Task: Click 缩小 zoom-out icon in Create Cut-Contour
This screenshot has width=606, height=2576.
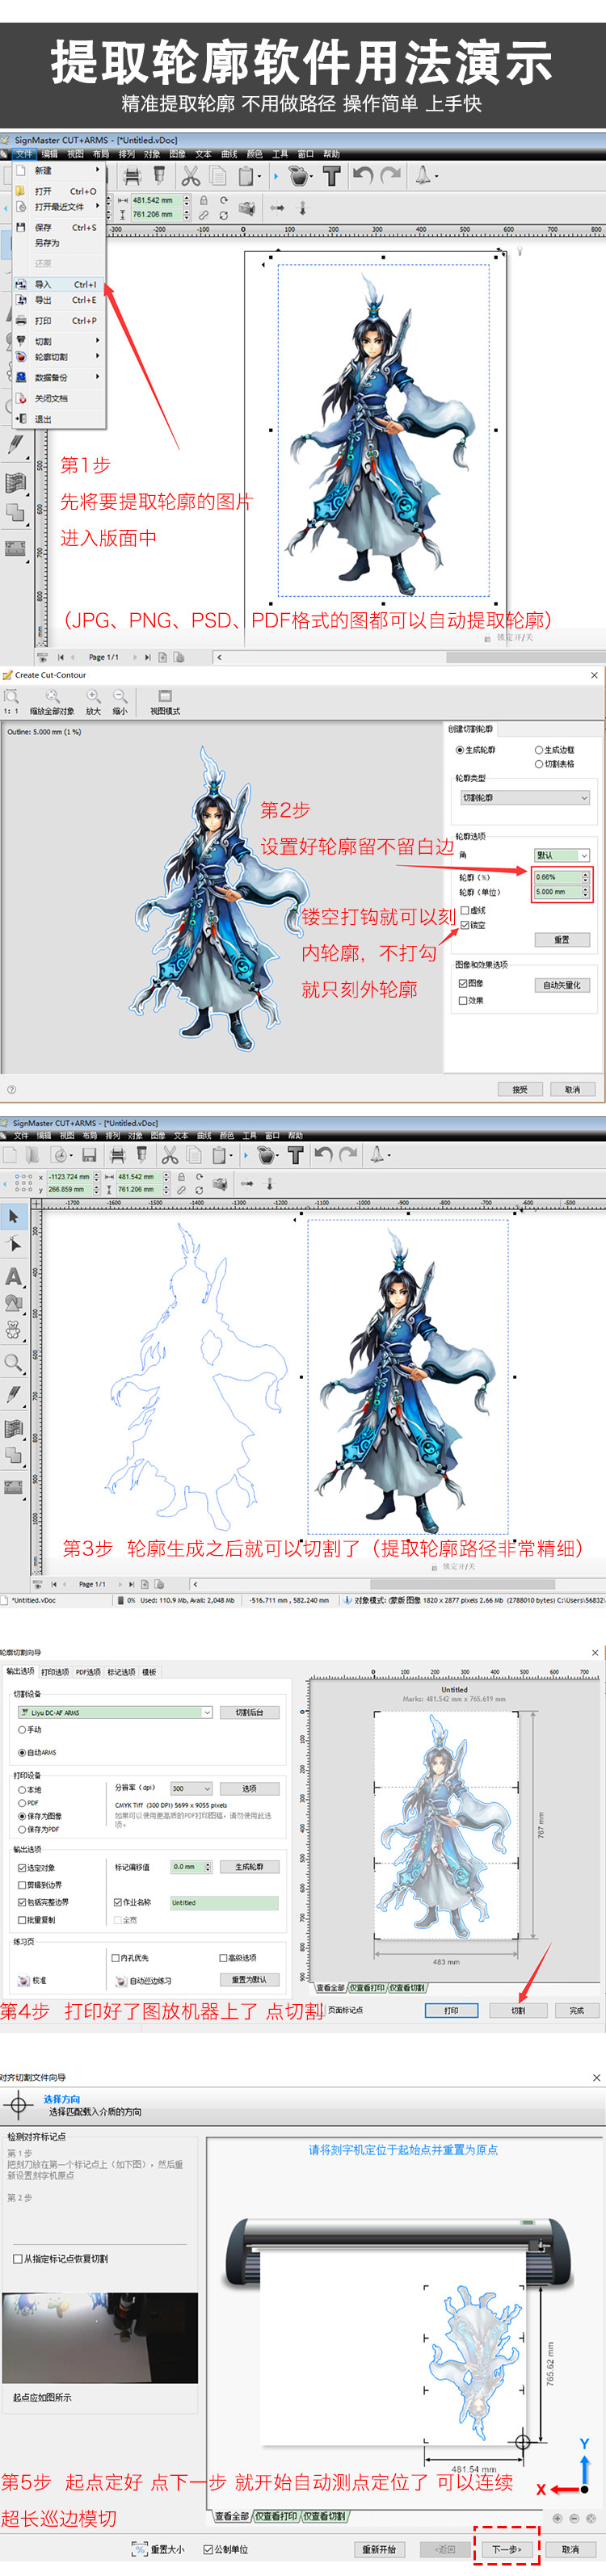Action: pyautogui.click(x=120, y=696)
